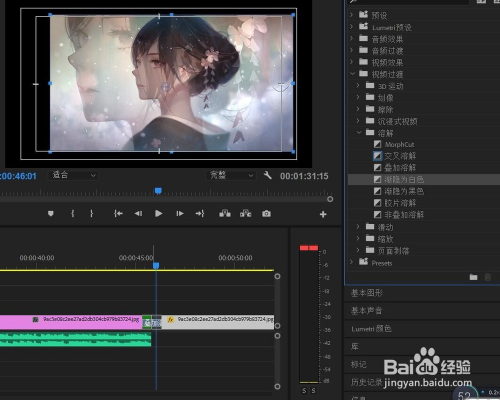The width and height of the screenshot is (500, 400).
Task: Step forward one frame
Action: 180,214
